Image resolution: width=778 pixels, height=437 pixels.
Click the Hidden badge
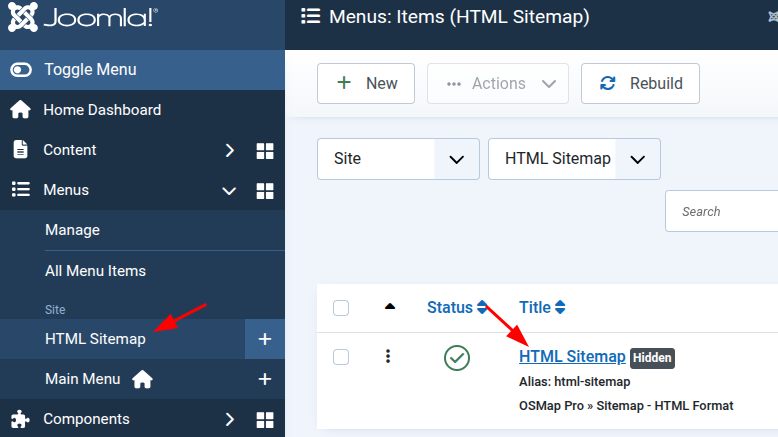(x=652, y=358)
